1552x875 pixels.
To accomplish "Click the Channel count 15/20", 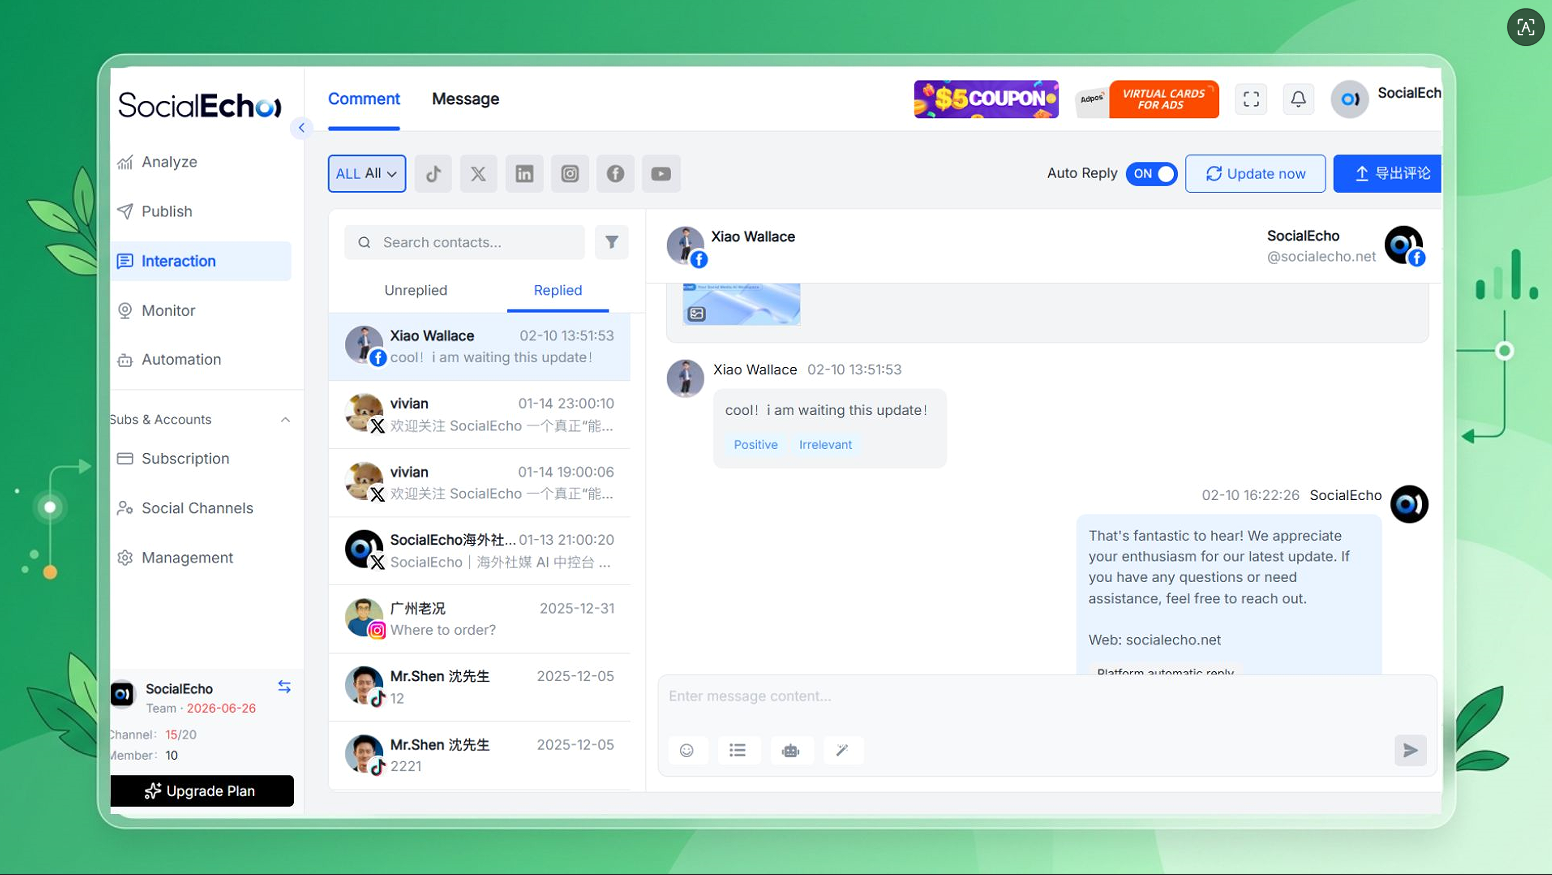I will pos(181,734).
